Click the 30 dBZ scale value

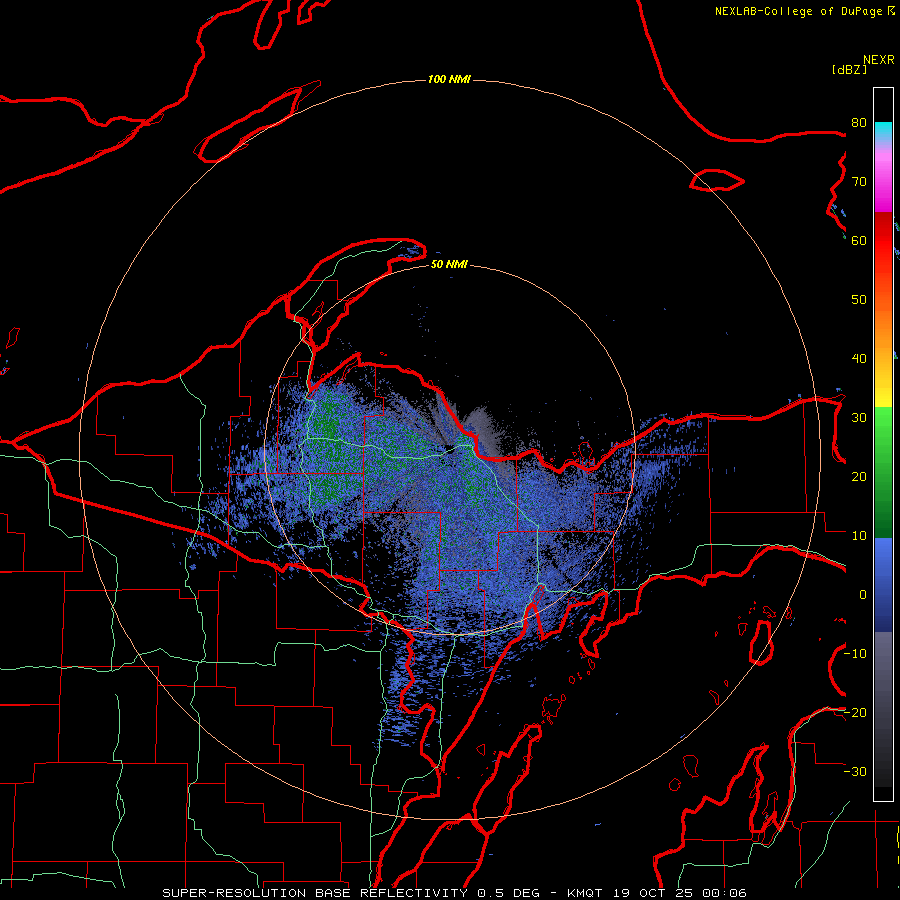[859, 418]
